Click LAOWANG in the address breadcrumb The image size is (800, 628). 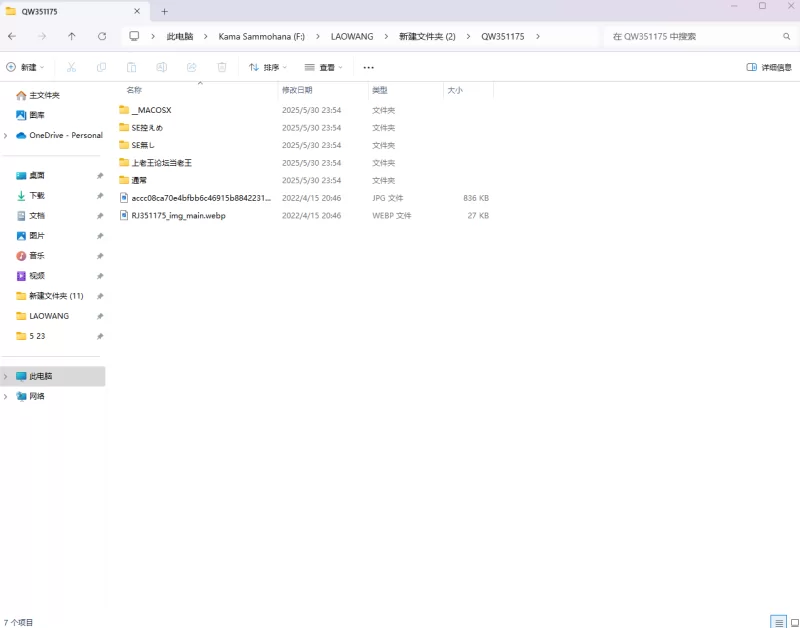tap(352, 36)
